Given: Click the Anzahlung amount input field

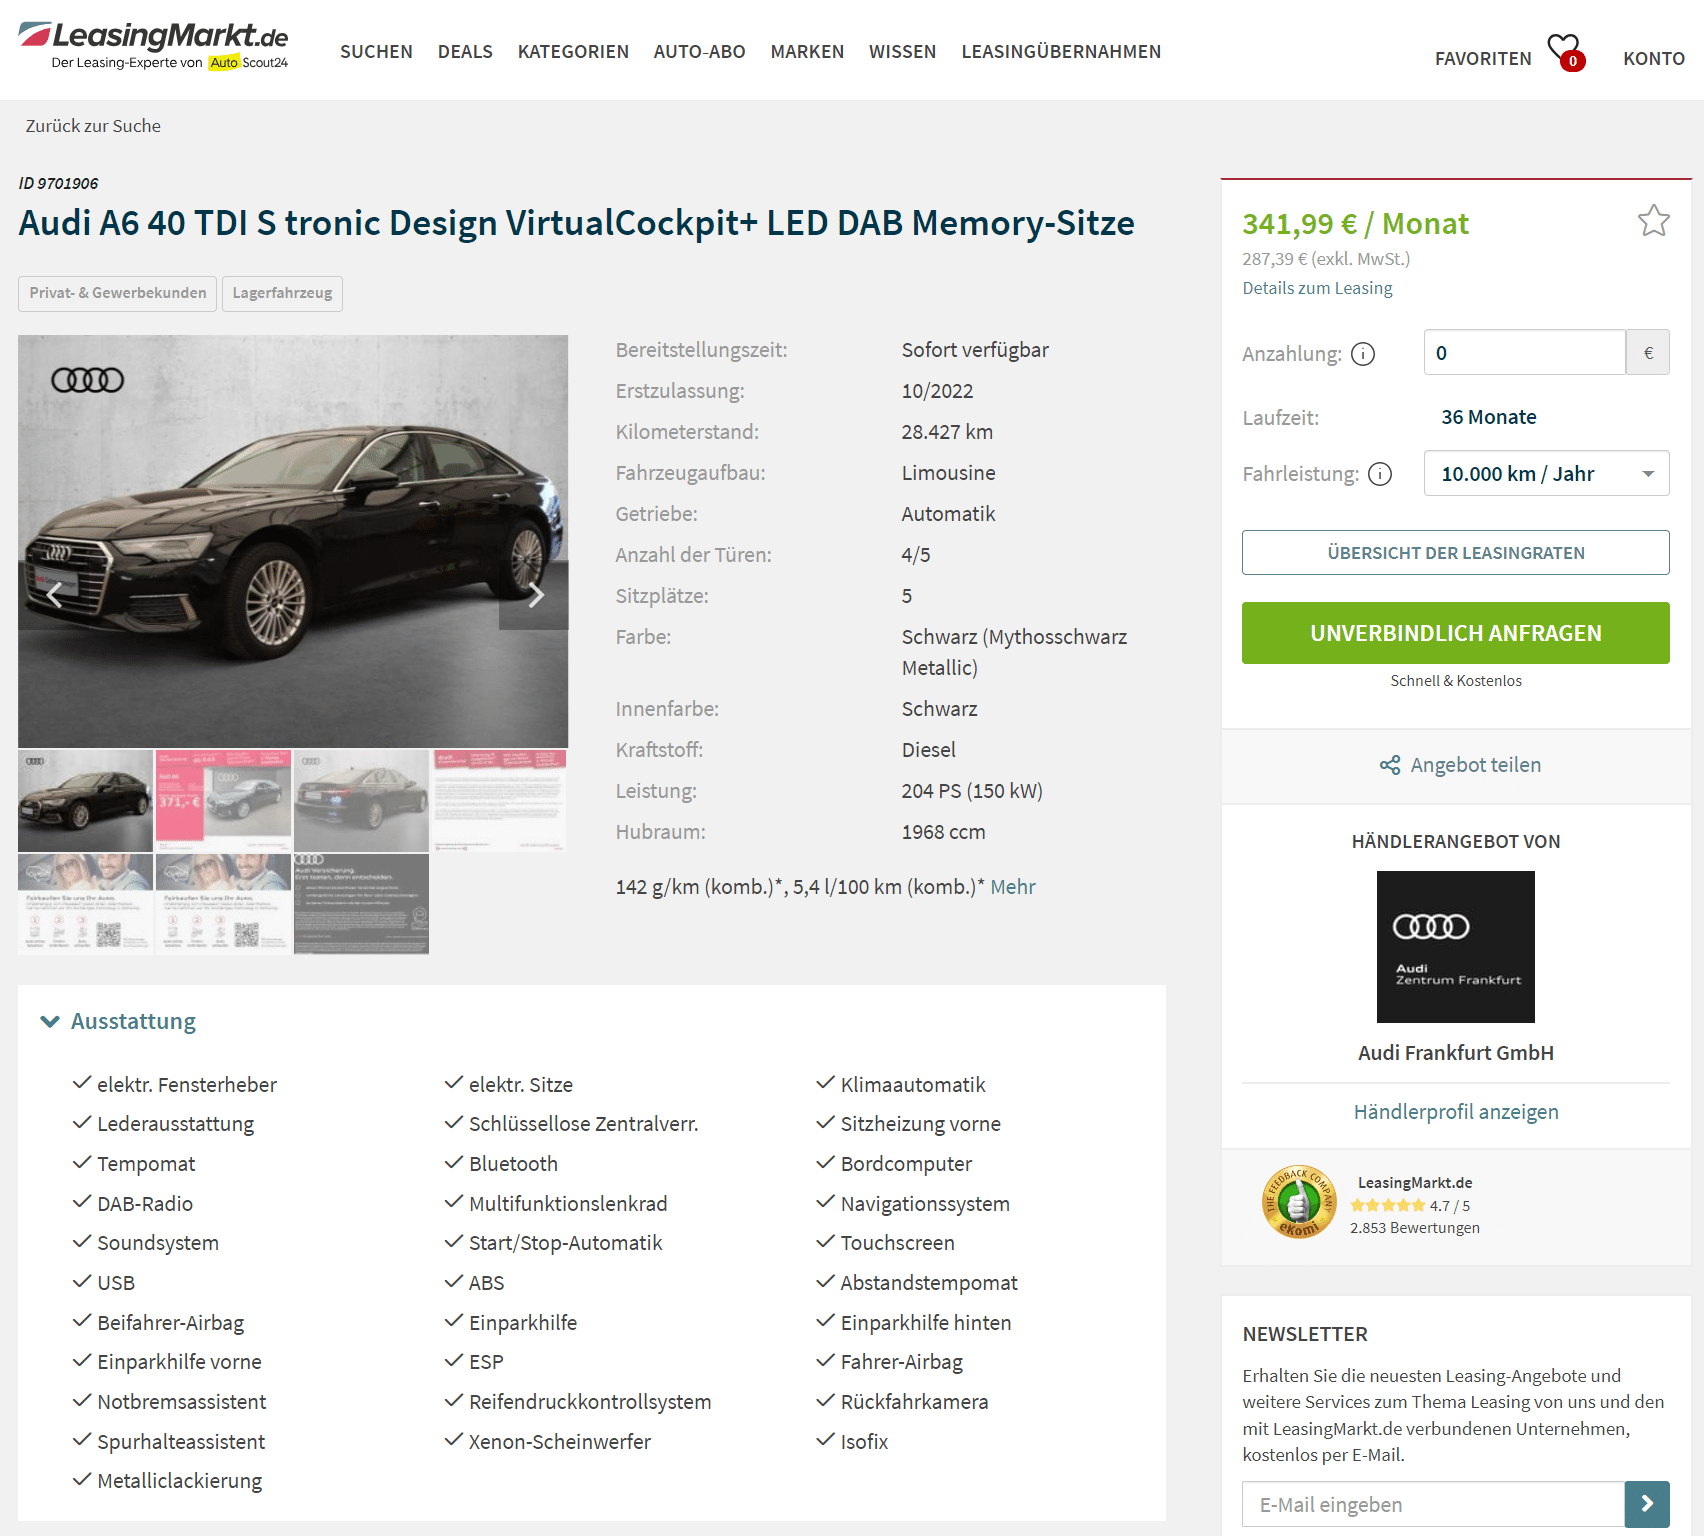Looking at the screenshot, I should [1524, 352].
